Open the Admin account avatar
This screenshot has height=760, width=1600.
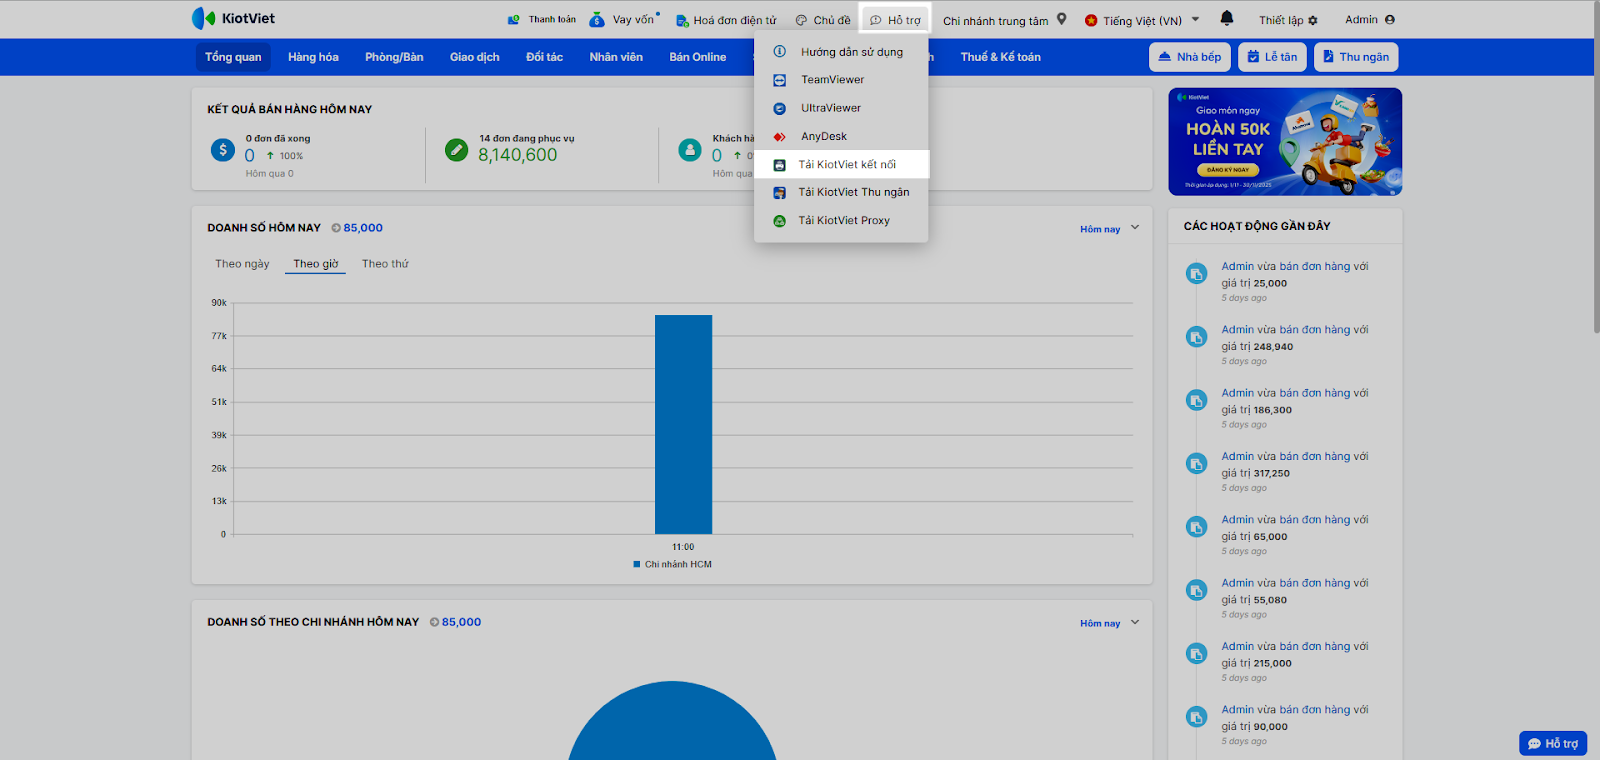pyautogui.click(x=1390, y=19)
